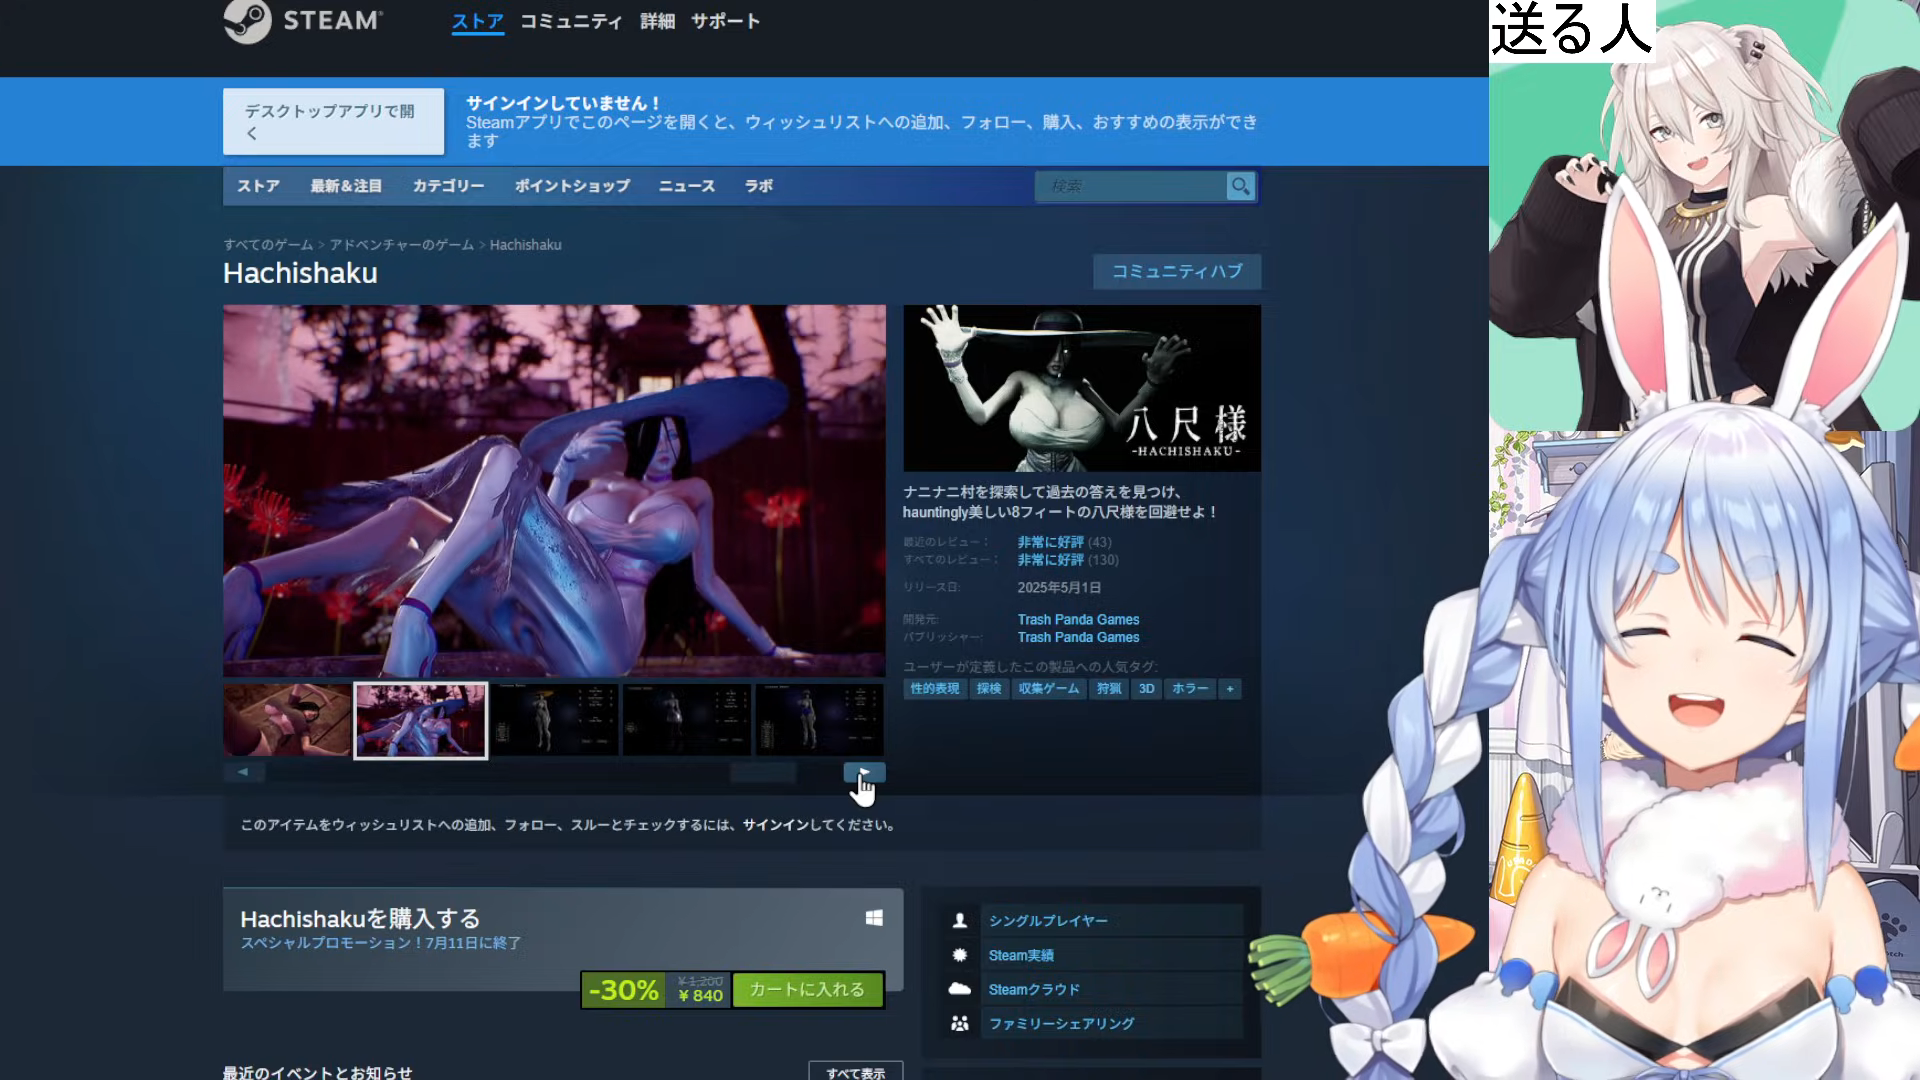Open ラボ tab
Image resolution: width=1920 pixels, height=1080 pixels.
758,186
